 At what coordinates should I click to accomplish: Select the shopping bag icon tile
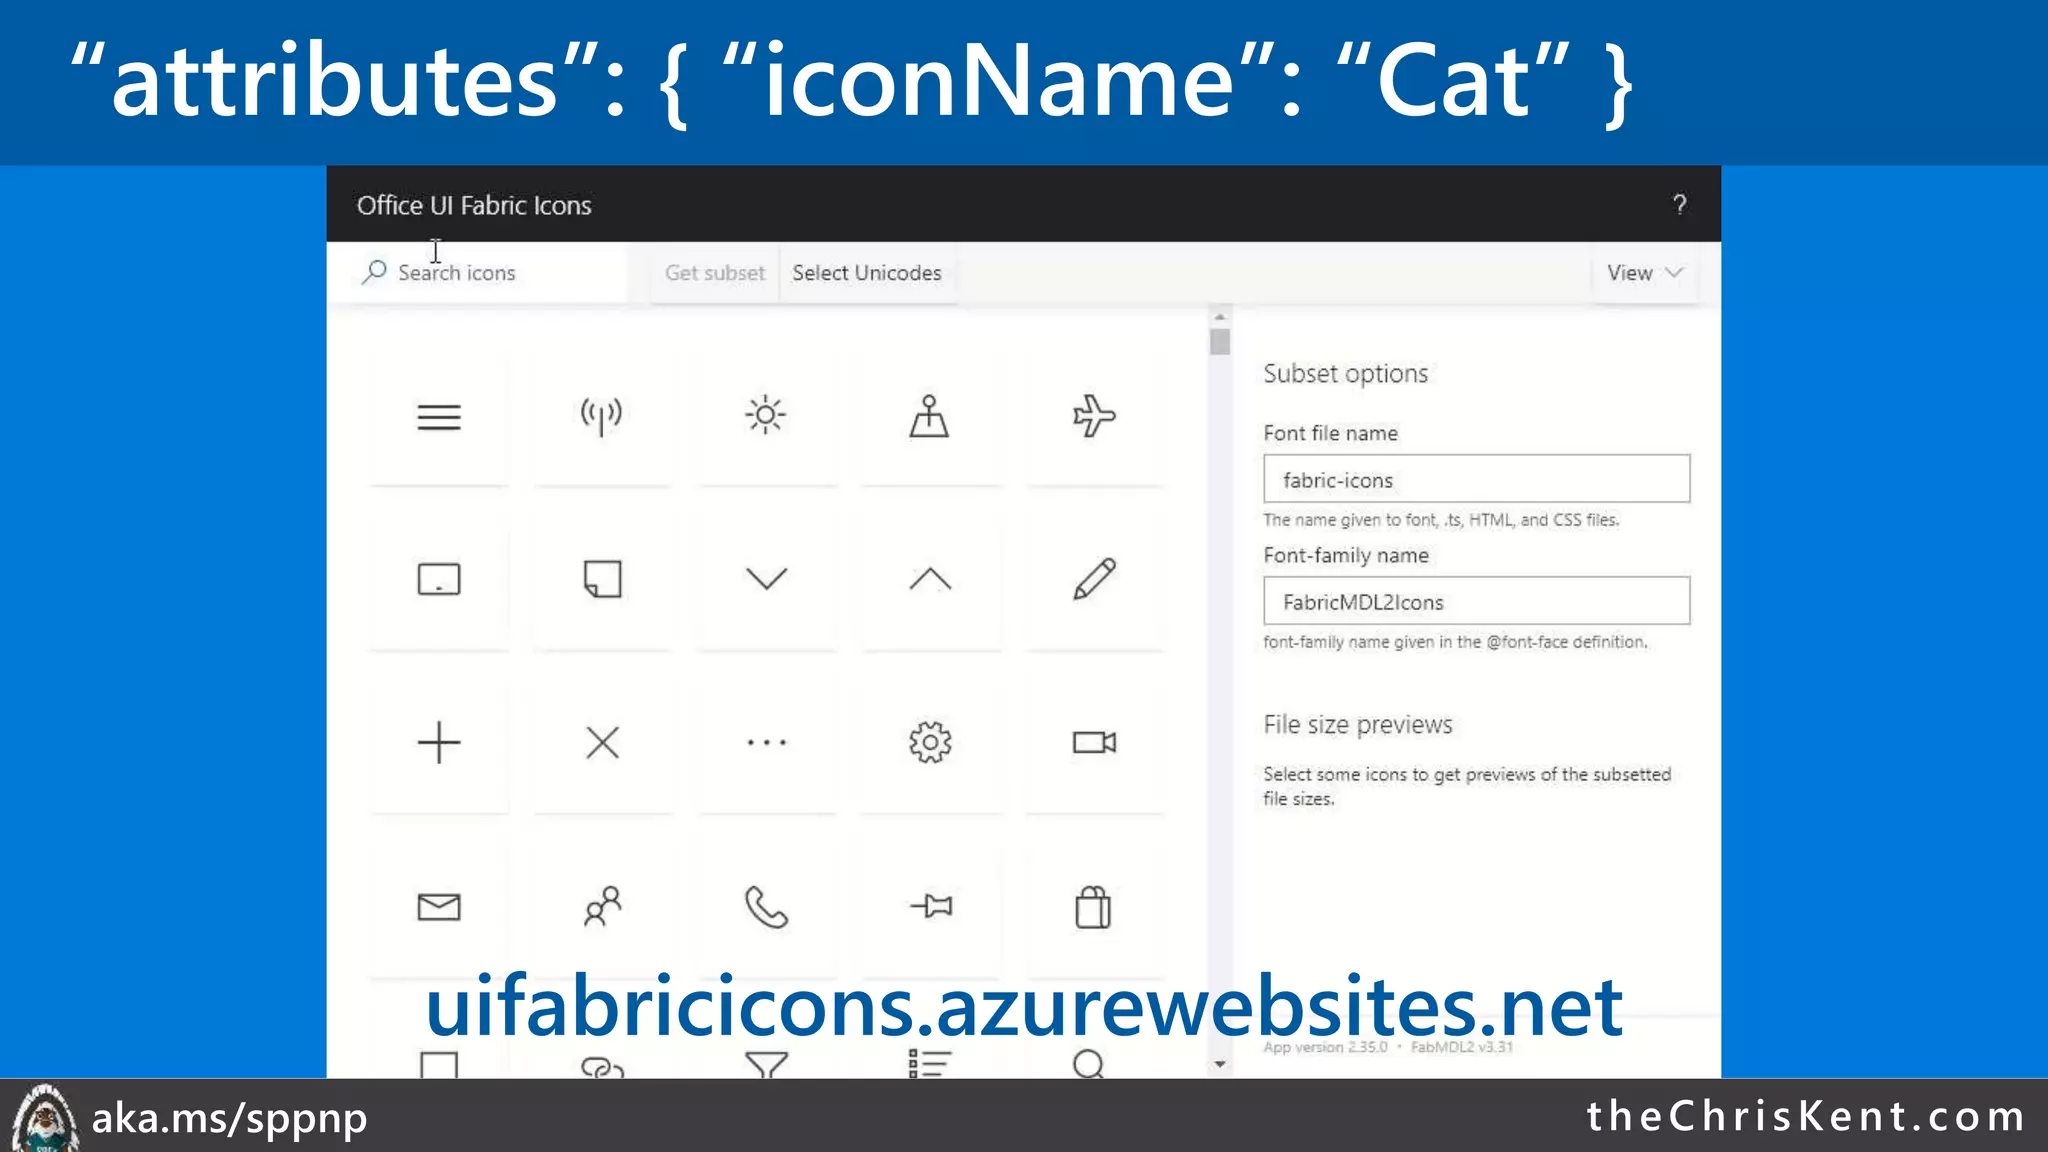pyautogui.click(x=1093, y=907)
